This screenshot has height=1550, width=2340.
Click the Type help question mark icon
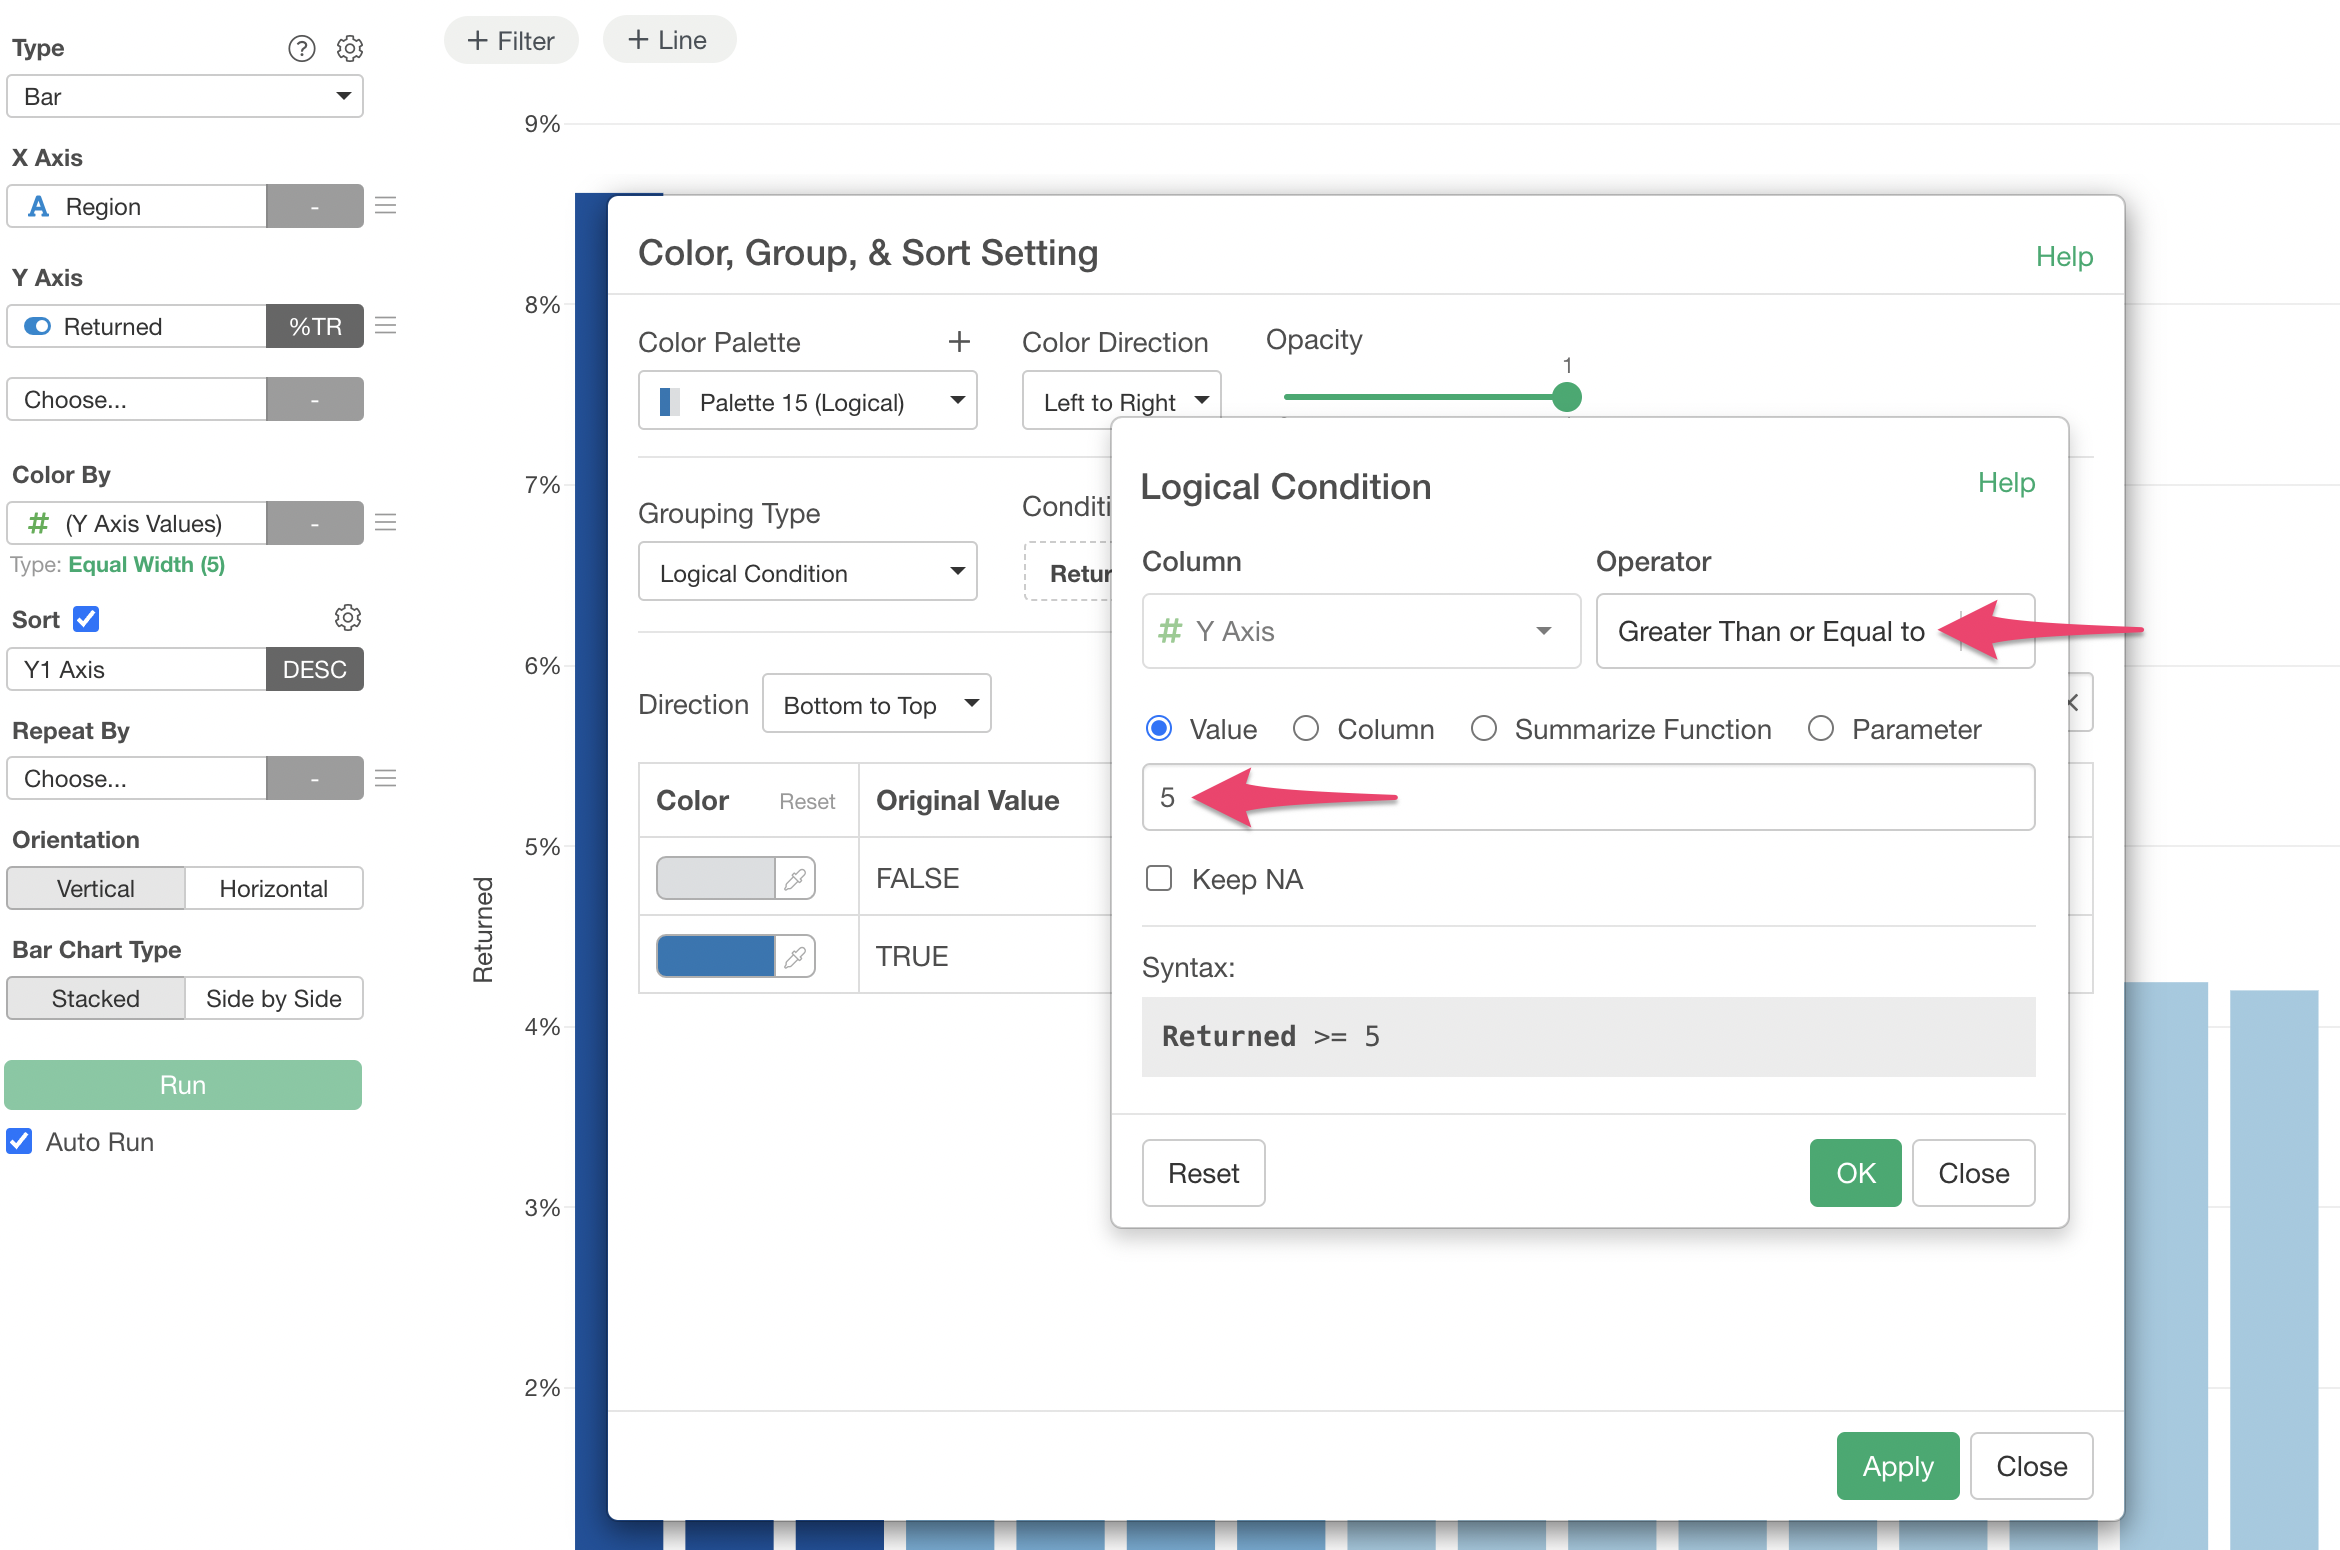pyautogui.click(x=301, y=48)
